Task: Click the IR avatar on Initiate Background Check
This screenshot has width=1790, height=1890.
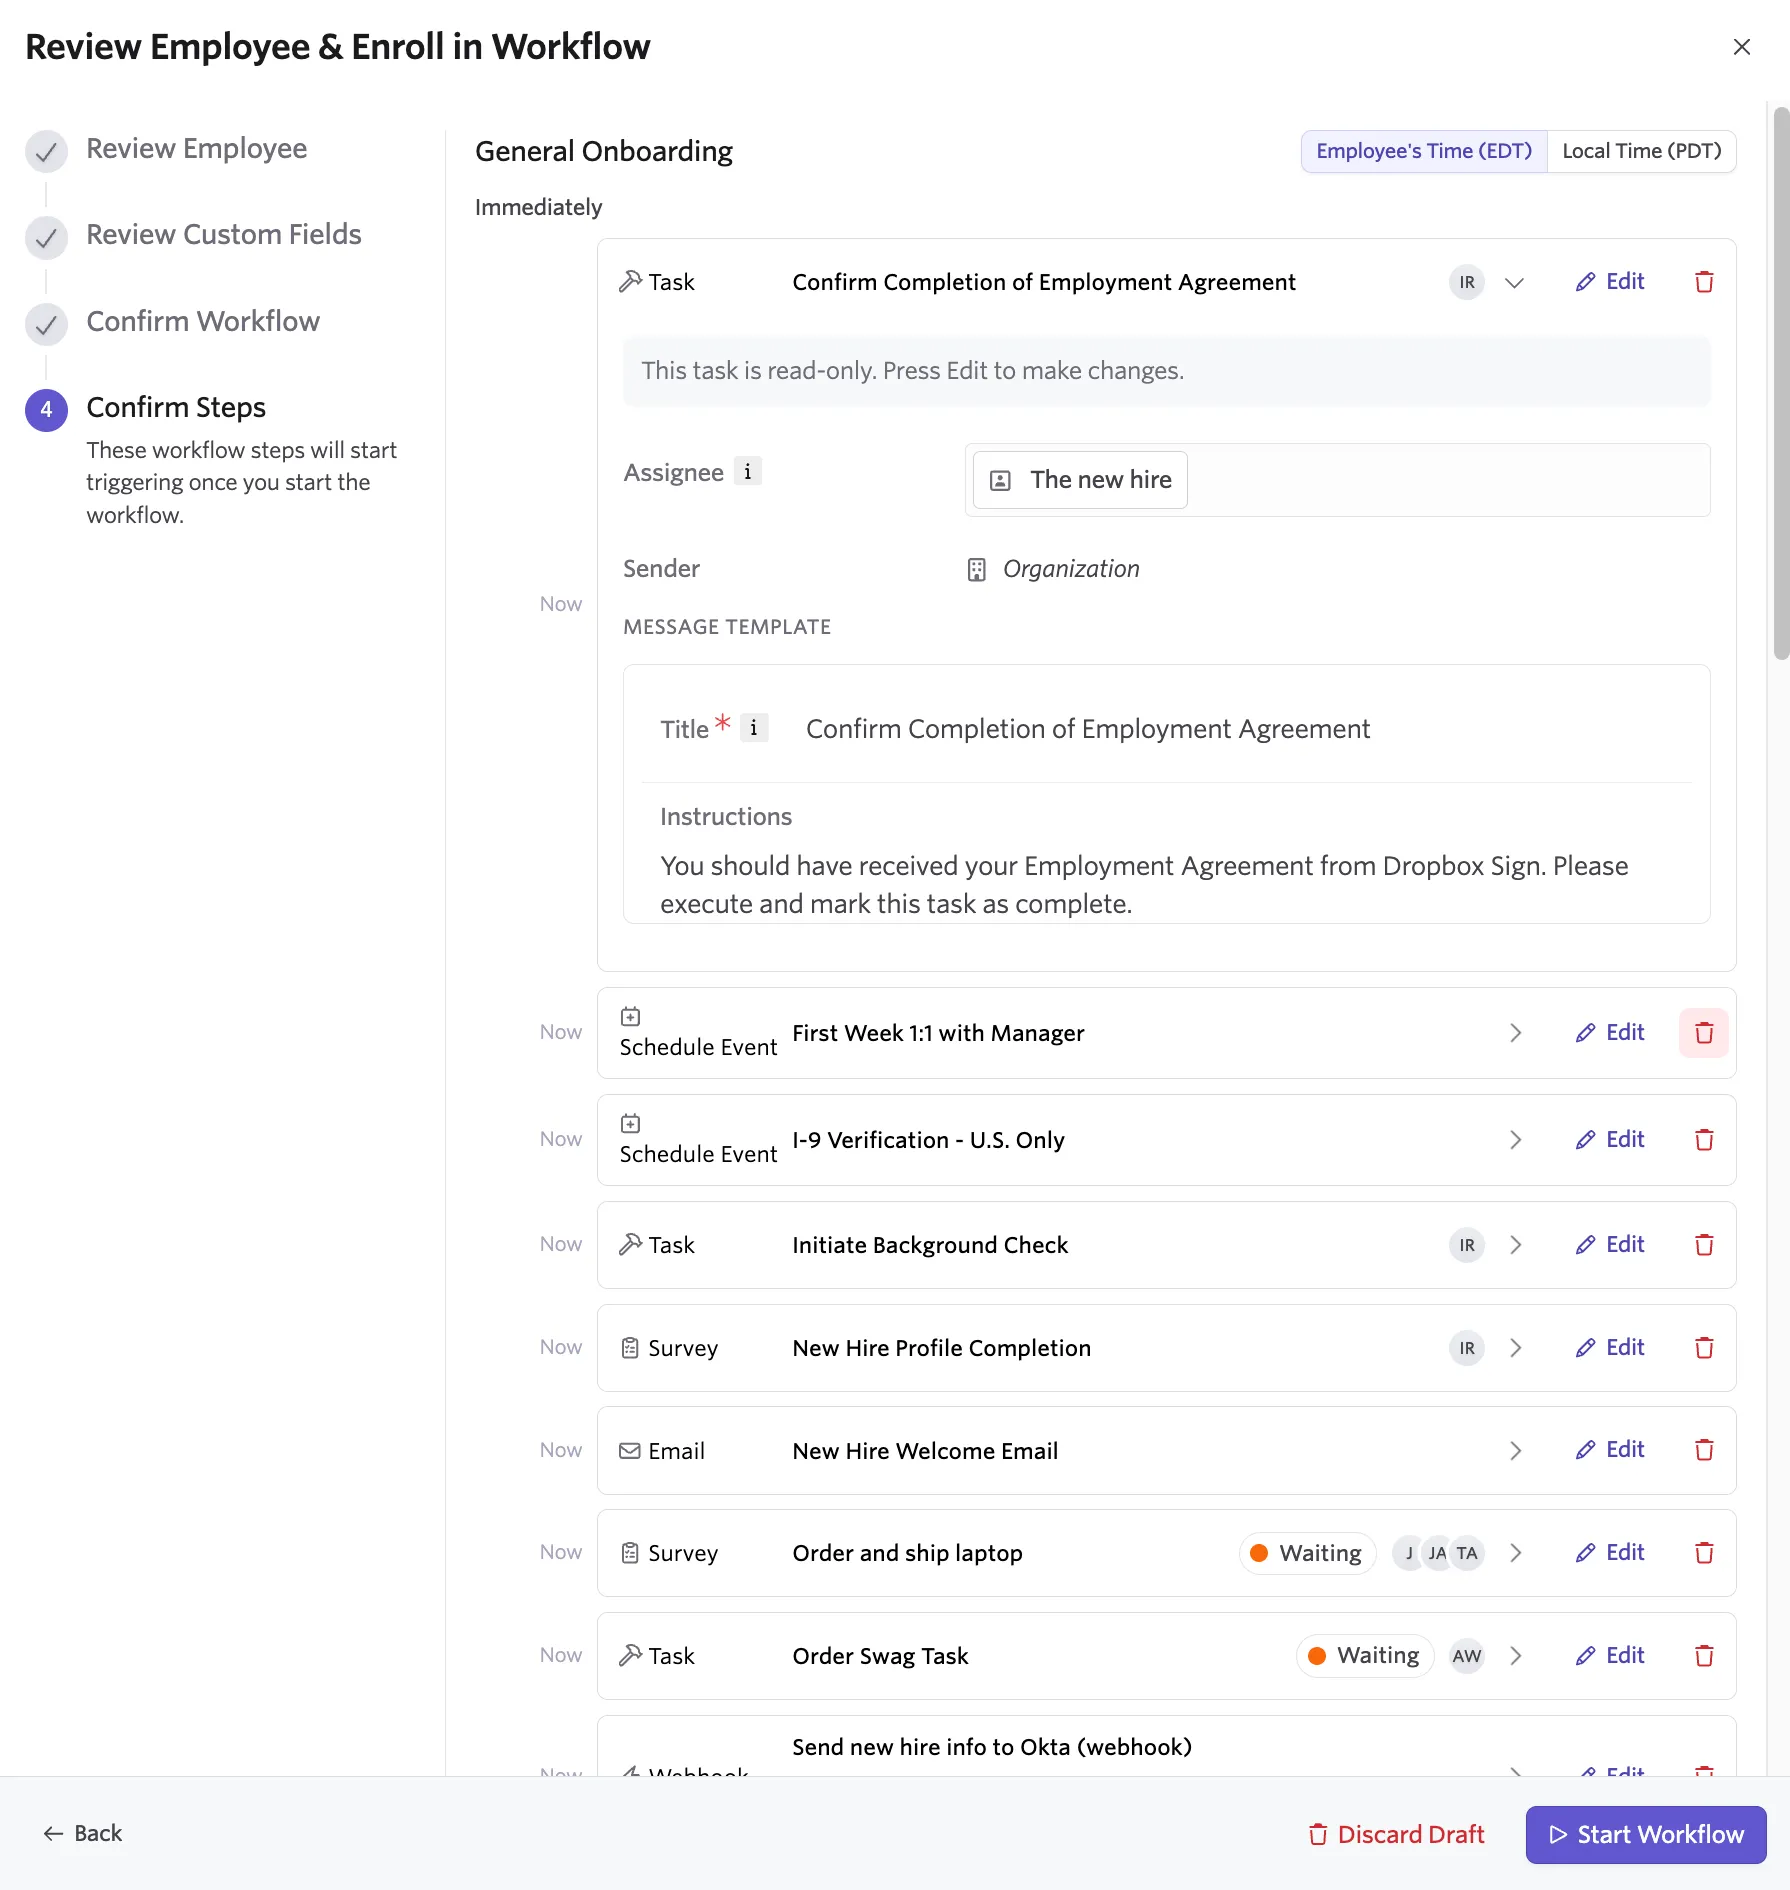Action: pyautogui.click(x=1466, y=1245)
